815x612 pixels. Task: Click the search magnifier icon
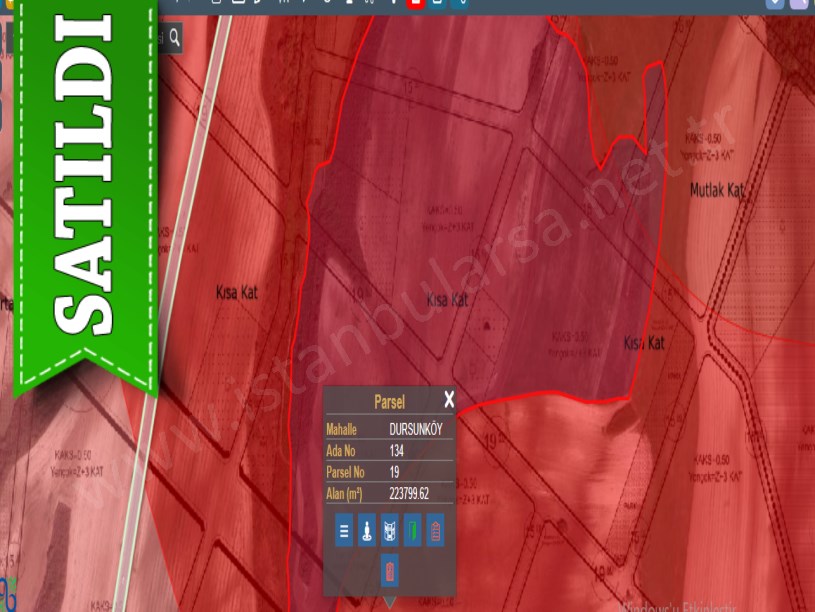point(175,38)
